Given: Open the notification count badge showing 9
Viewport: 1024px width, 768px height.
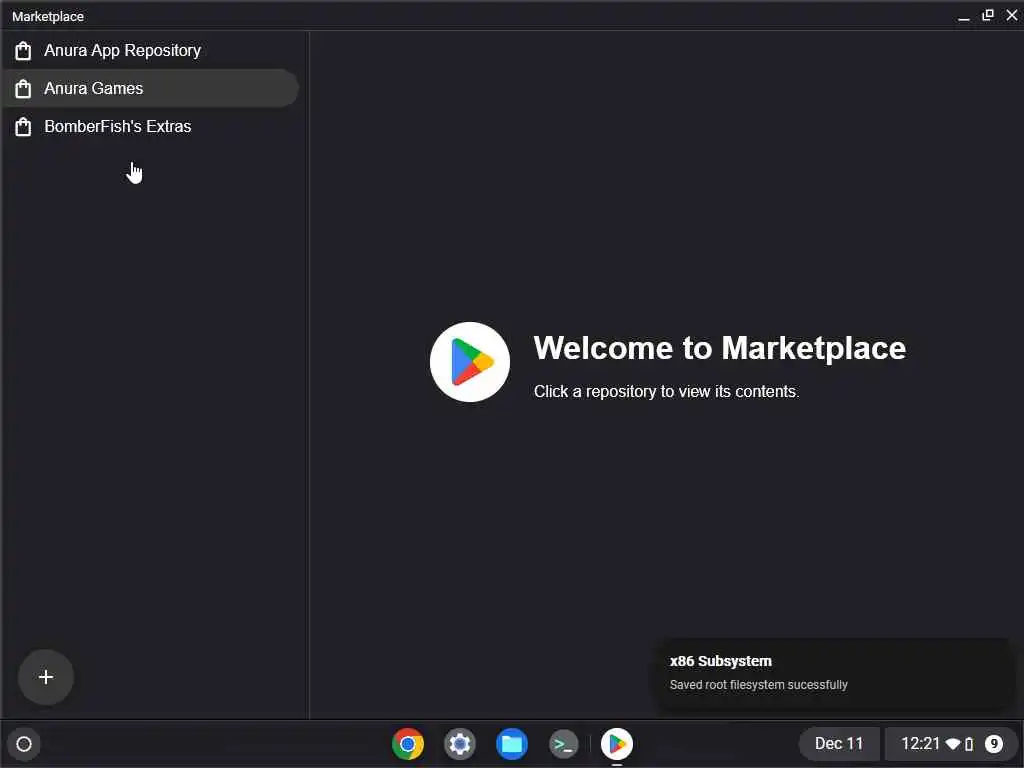Looking at the screenshot, I should coord(994,744).
